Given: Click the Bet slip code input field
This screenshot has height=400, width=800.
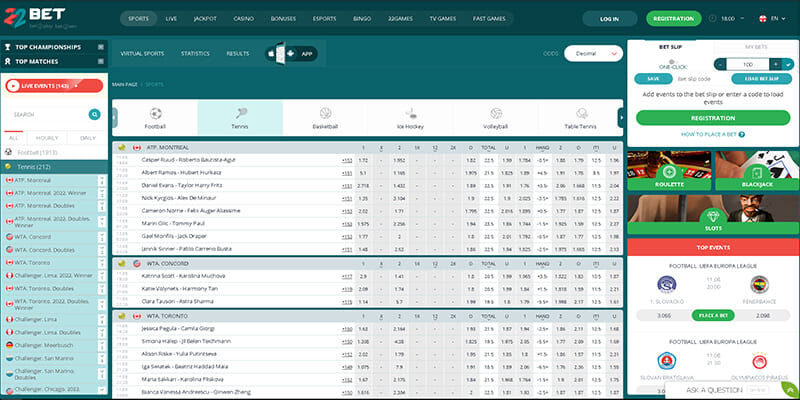Looking at the screenshot, I should click(701, 79).
